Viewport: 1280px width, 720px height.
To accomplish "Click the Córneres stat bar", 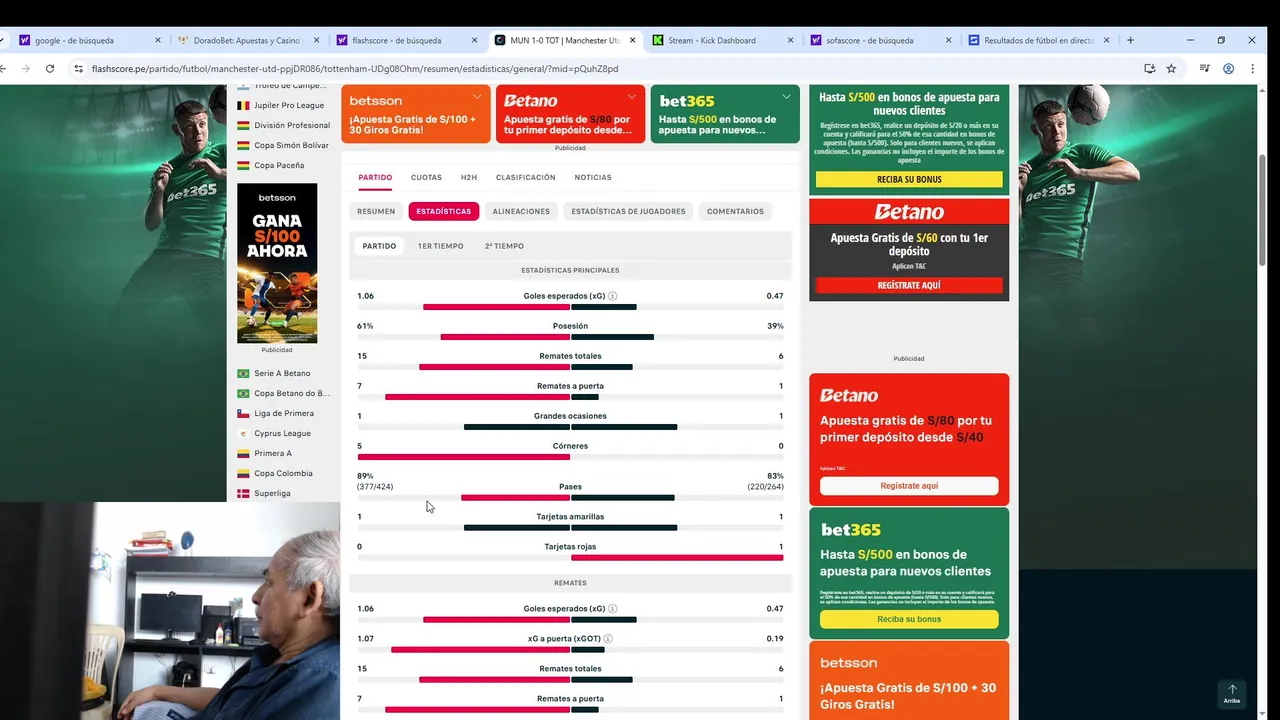I will pos(570,457).
